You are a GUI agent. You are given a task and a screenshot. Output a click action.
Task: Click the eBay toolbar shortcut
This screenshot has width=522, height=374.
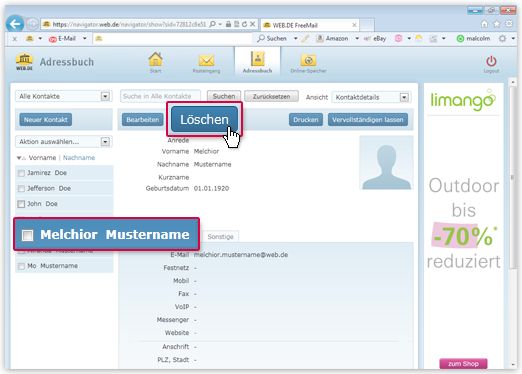(375, 39)
